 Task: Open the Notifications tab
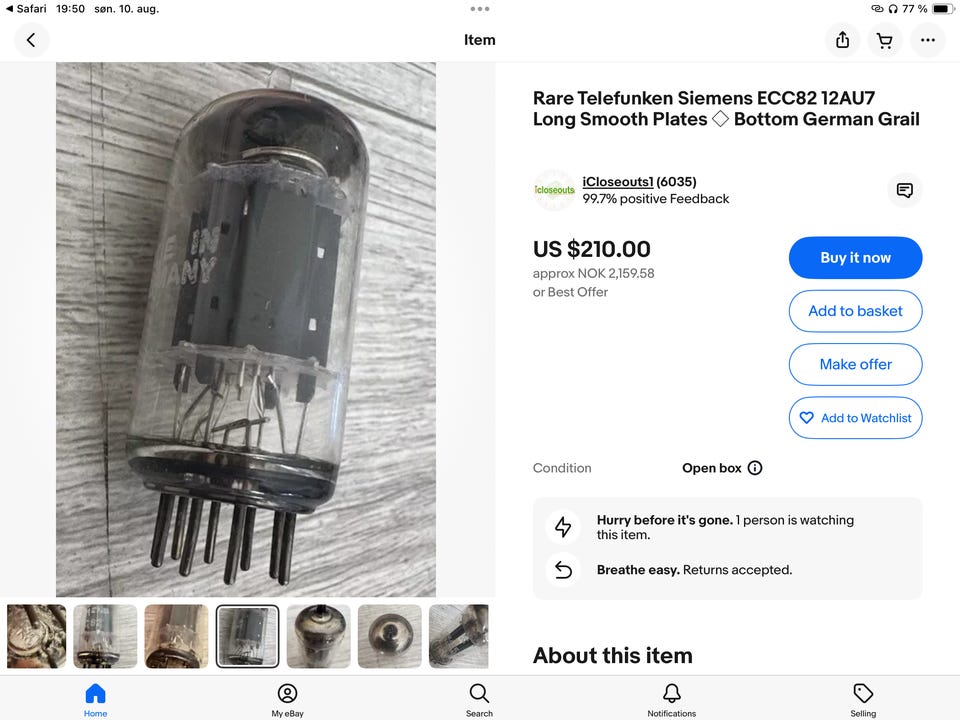[x=671, y=700]
